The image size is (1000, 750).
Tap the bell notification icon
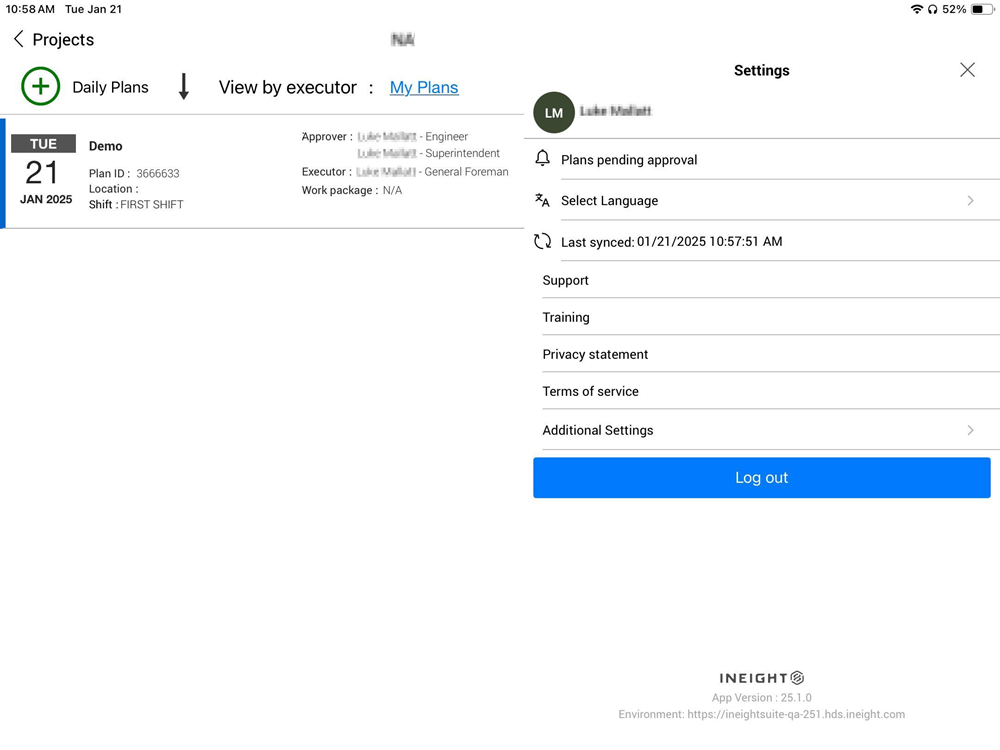pos(543,159)
